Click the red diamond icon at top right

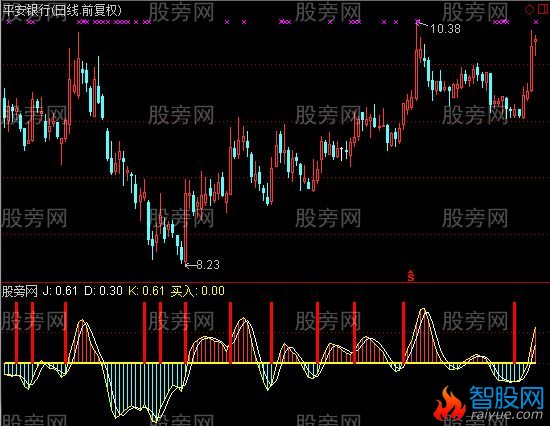coord(529,9)
